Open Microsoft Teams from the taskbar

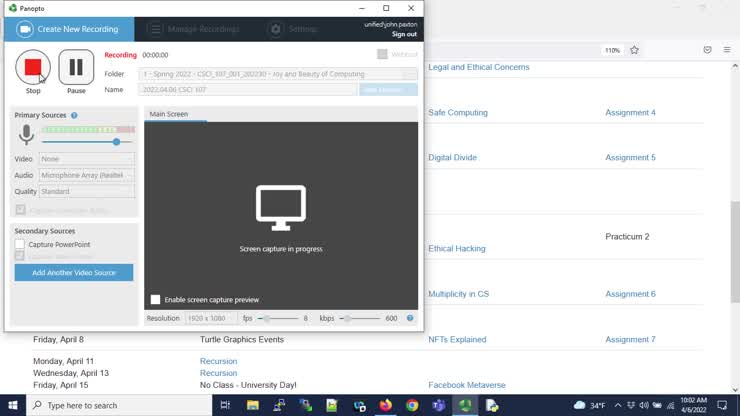pyautogui.click(x=438, y=405)
